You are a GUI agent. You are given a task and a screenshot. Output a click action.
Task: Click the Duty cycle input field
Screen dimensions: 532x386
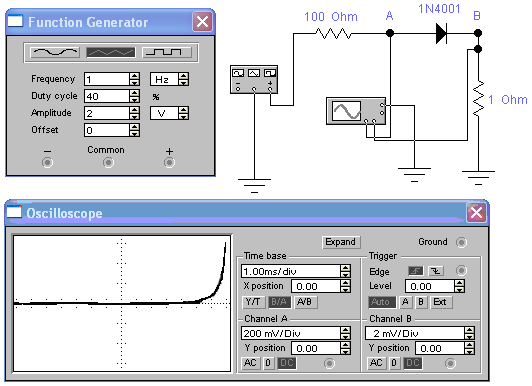pos(107,96)
